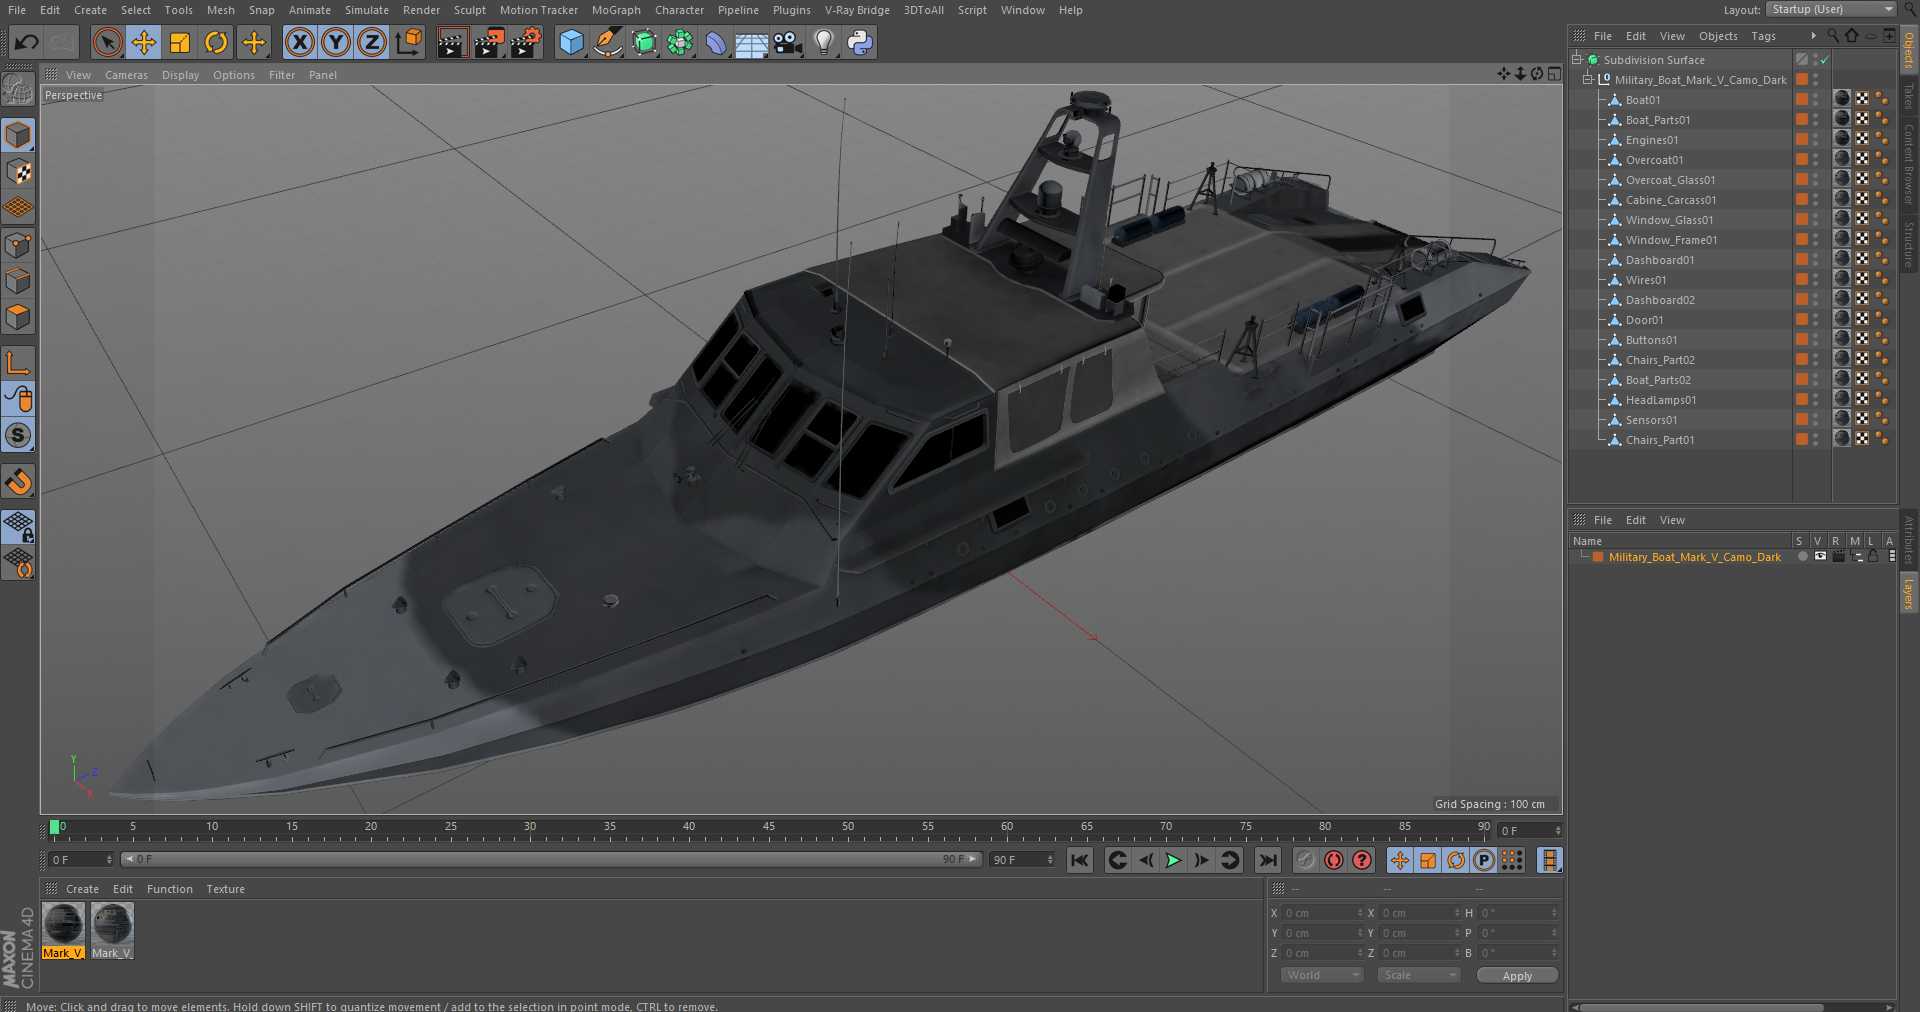
Task: Open the viewport Cameras menu
Action: point(126,75)
